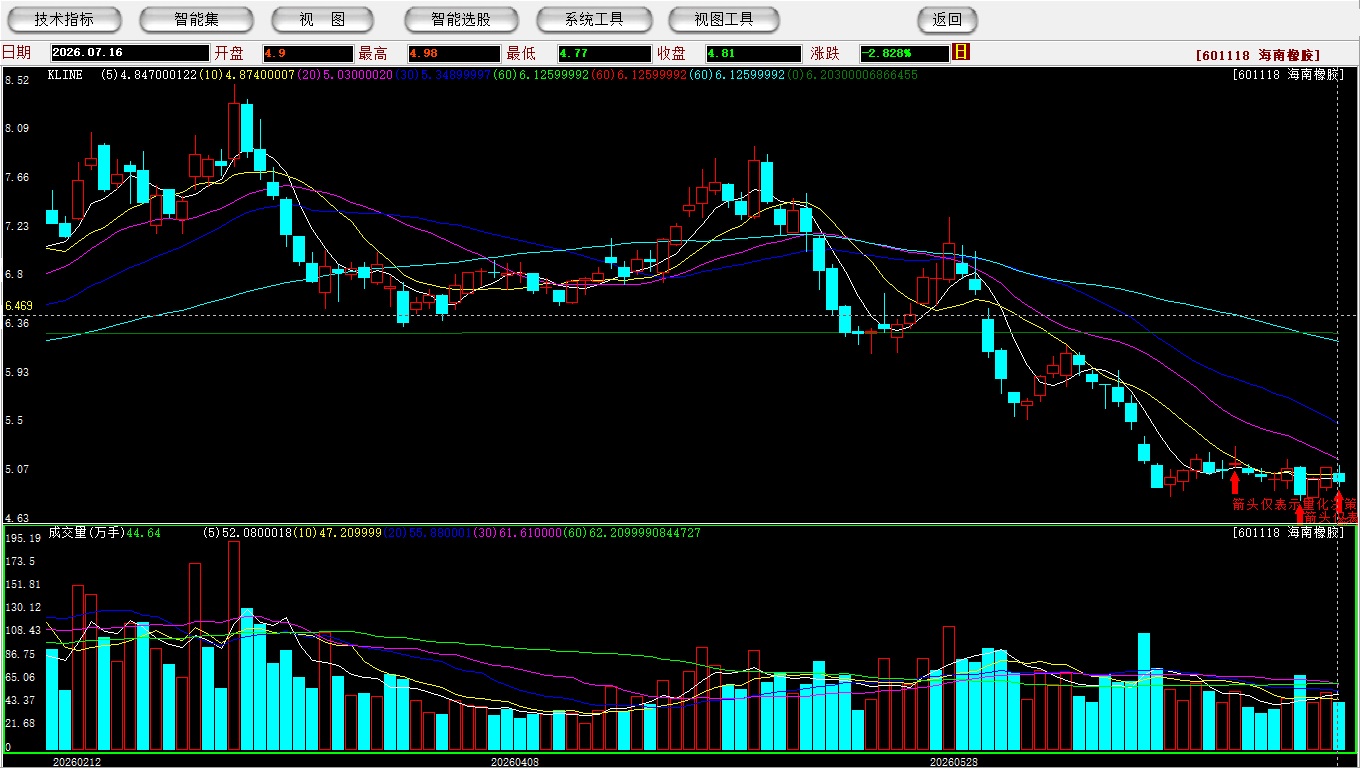This screenshot has width=1360, height=768.
Task: Click the date field showing 2026.07.16
Action: [x=129, y=53]
